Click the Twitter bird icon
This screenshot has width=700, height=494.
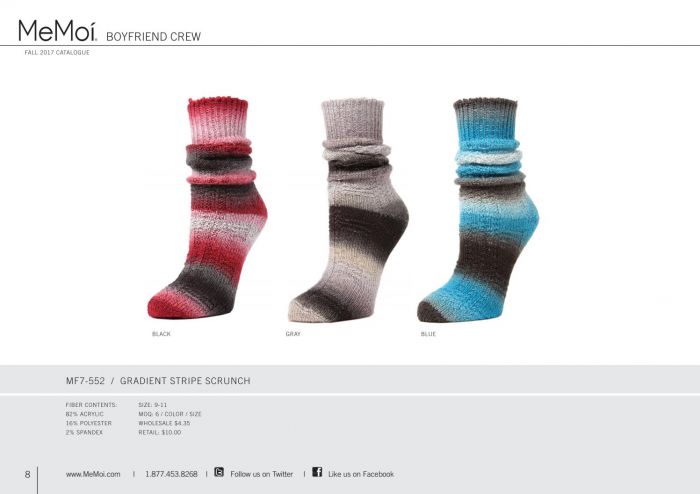(x=219, y=472)
